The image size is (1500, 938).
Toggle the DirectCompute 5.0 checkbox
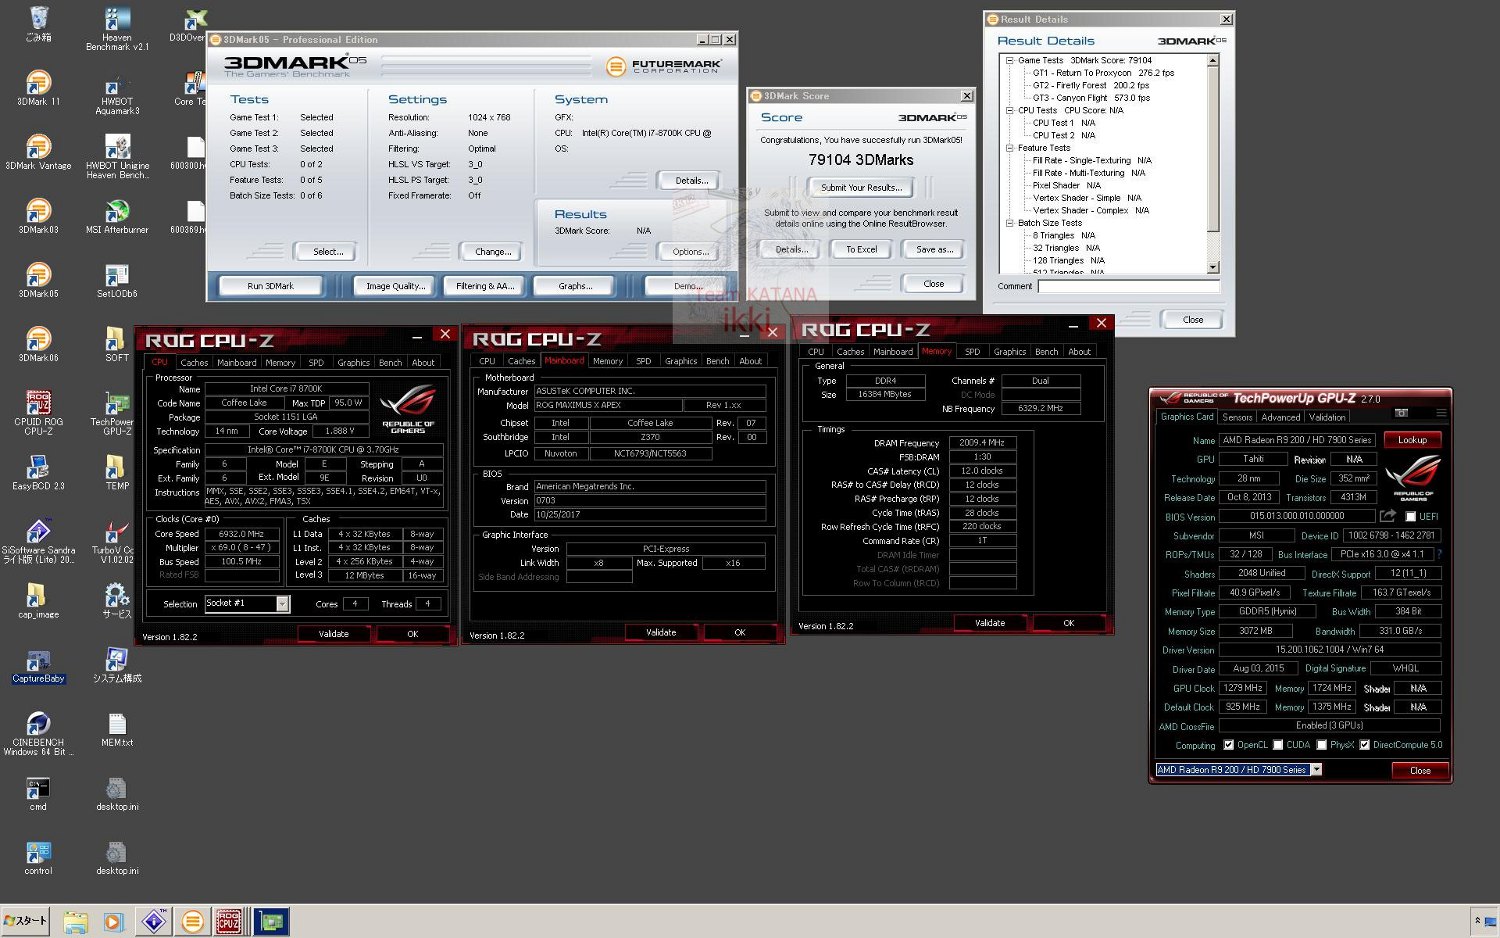1365,745
